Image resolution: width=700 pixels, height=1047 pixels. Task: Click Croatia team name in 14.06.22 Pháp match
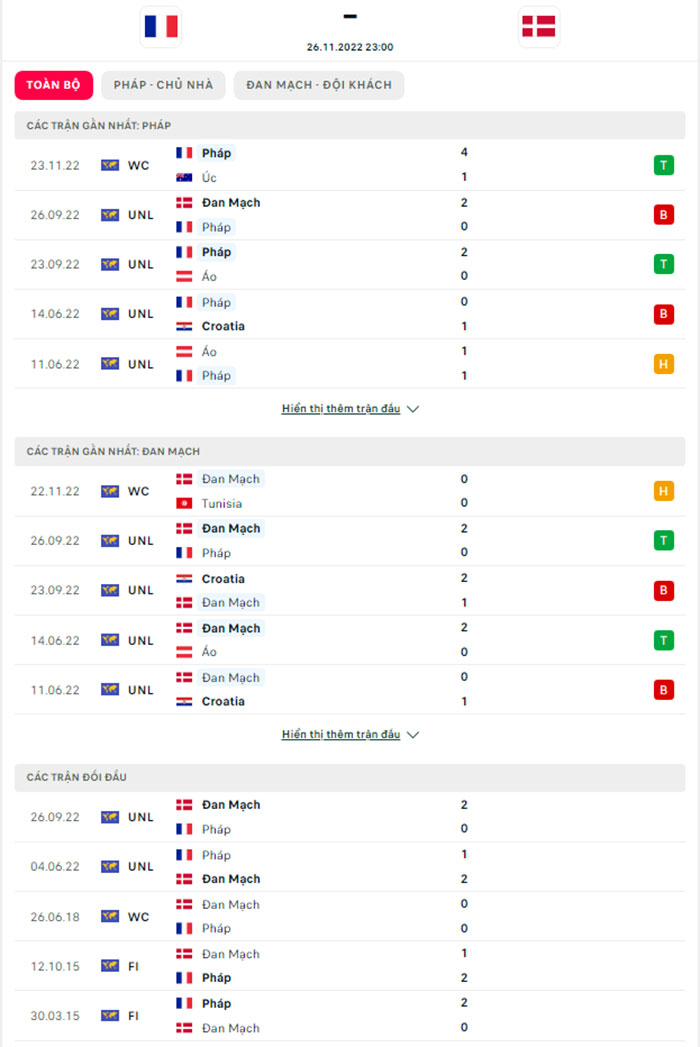coord(223,326)
